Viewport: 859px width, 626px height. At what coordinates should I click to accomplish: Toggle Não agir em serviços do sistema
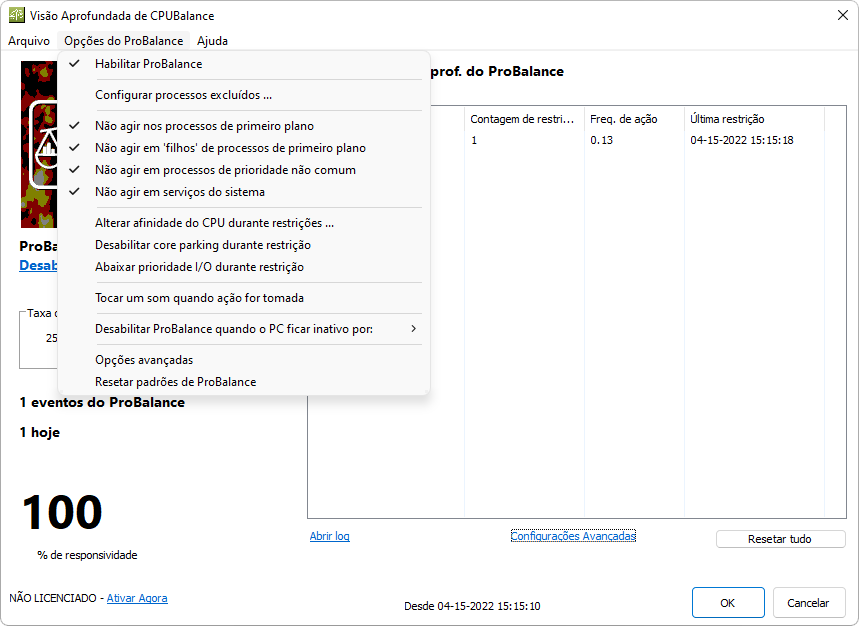(x=180, y=192)
